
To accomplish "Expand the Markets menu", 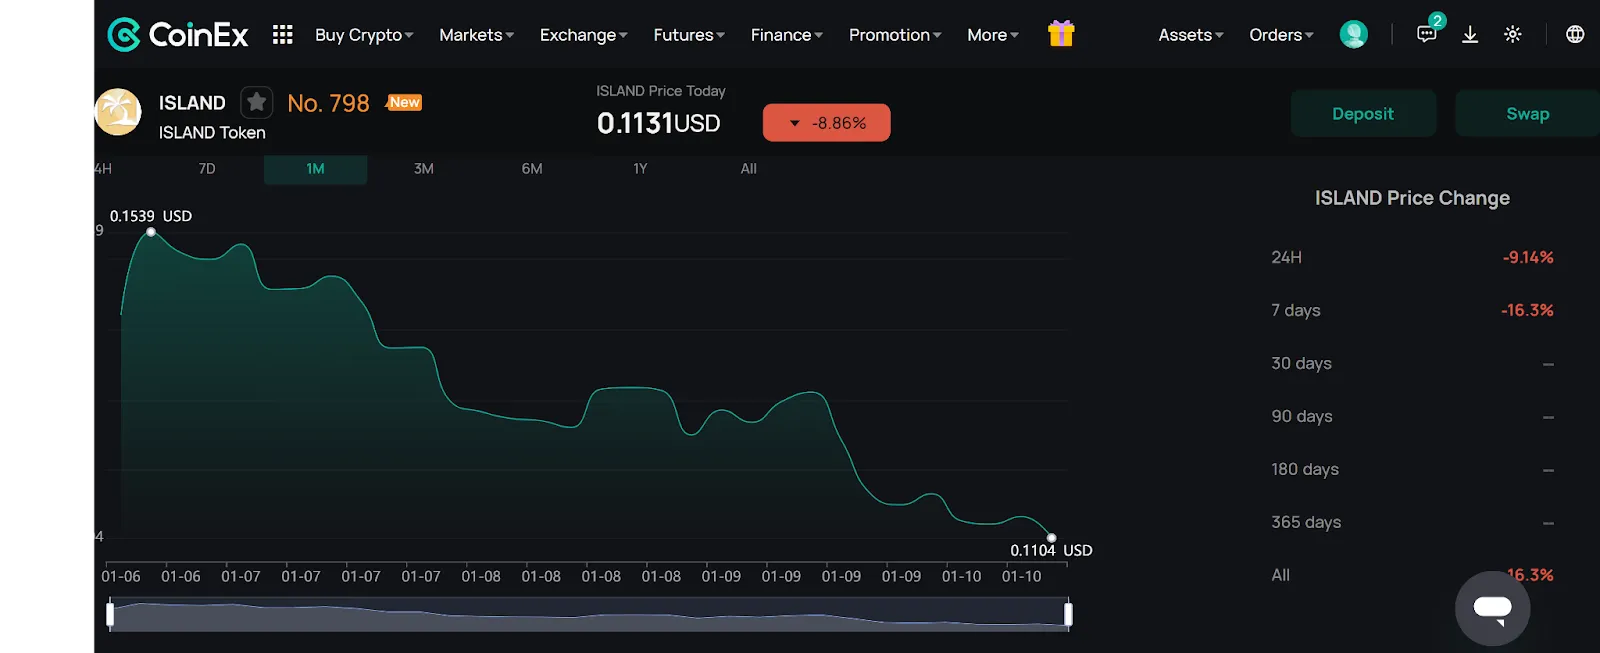I will point(476,35).
